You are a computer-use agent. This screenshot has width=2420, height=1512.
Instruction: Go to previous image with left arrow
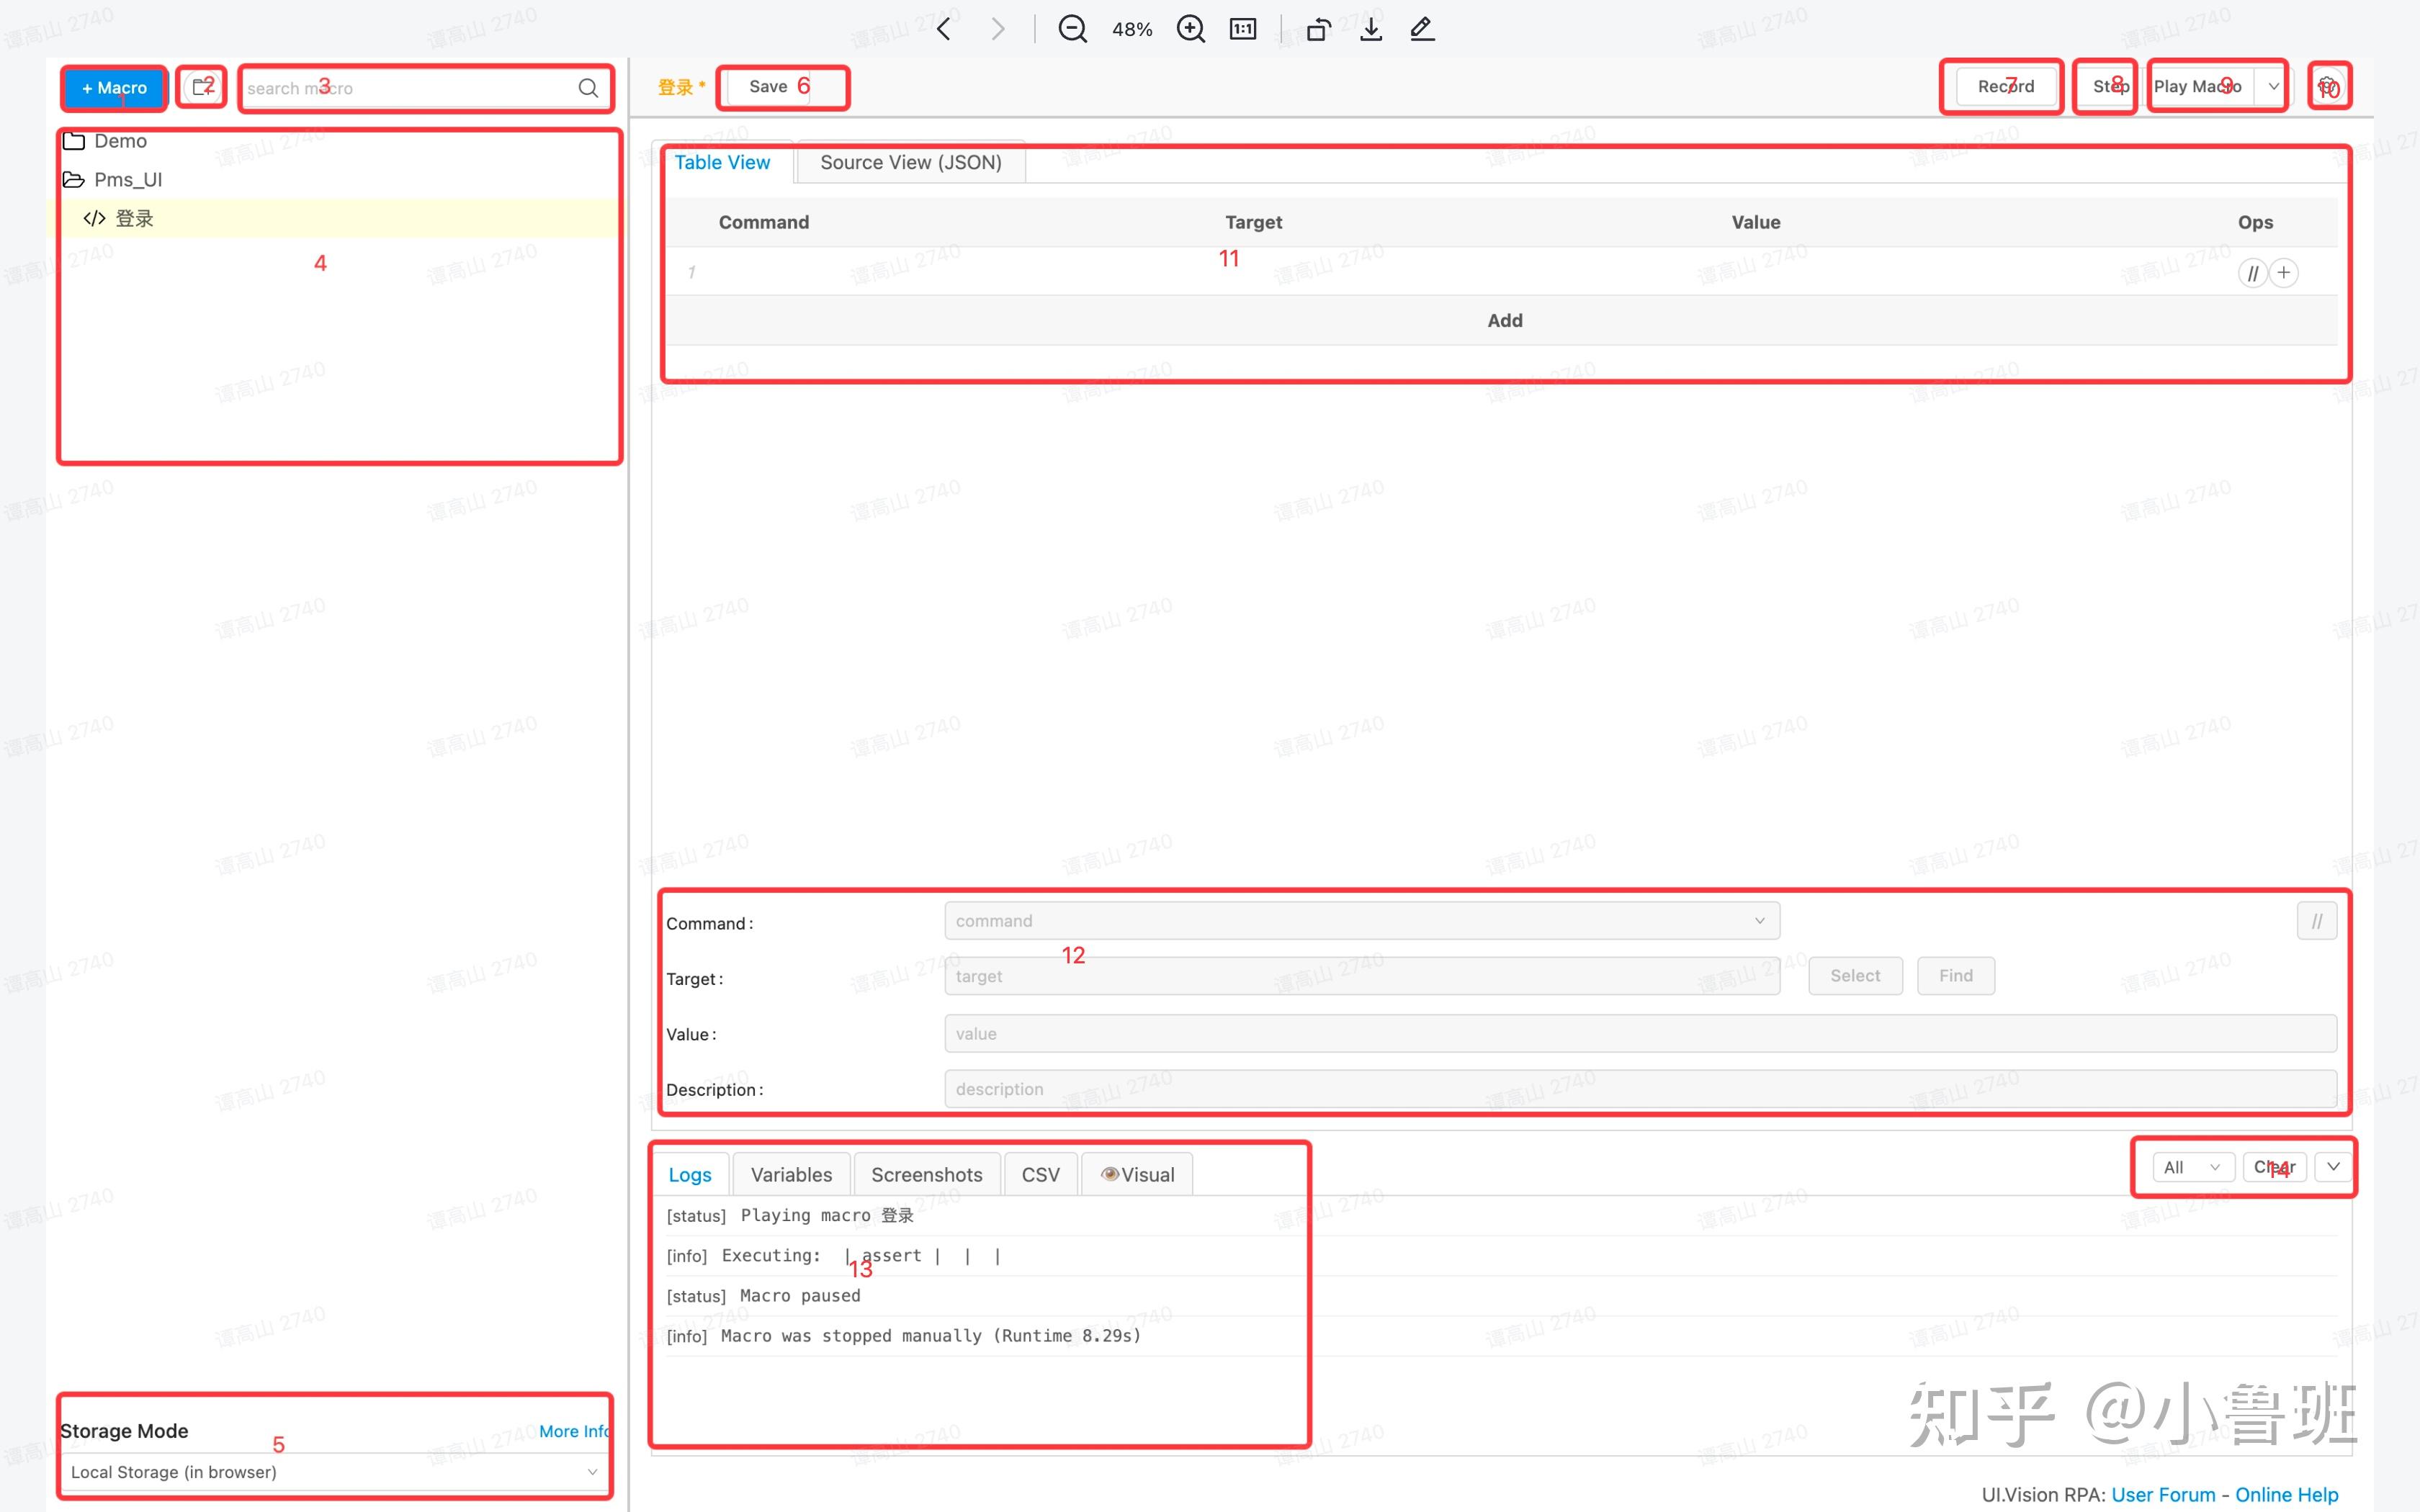[x=943, y=29]
